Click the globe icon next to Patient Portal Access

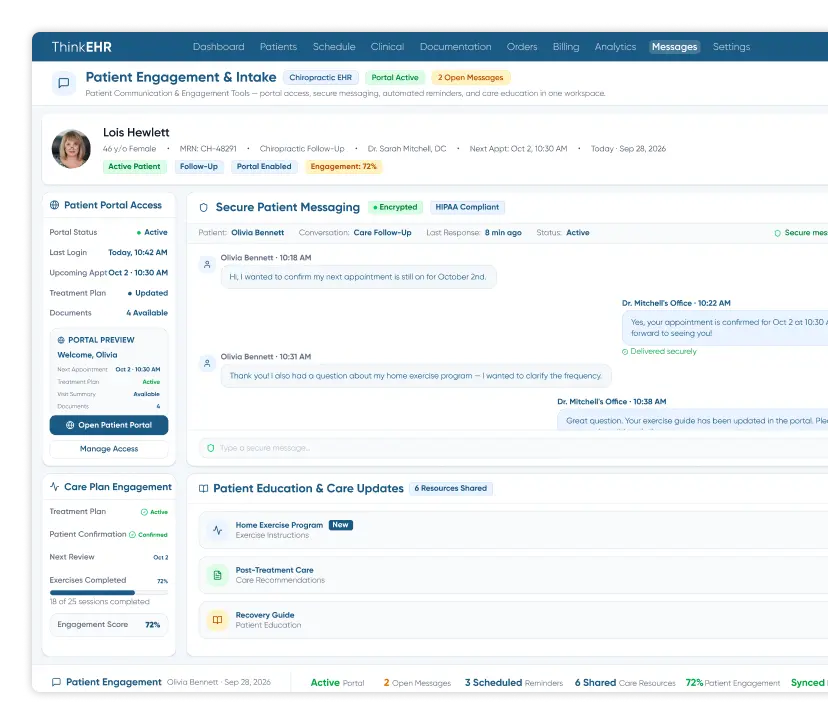tap(54, 205)
